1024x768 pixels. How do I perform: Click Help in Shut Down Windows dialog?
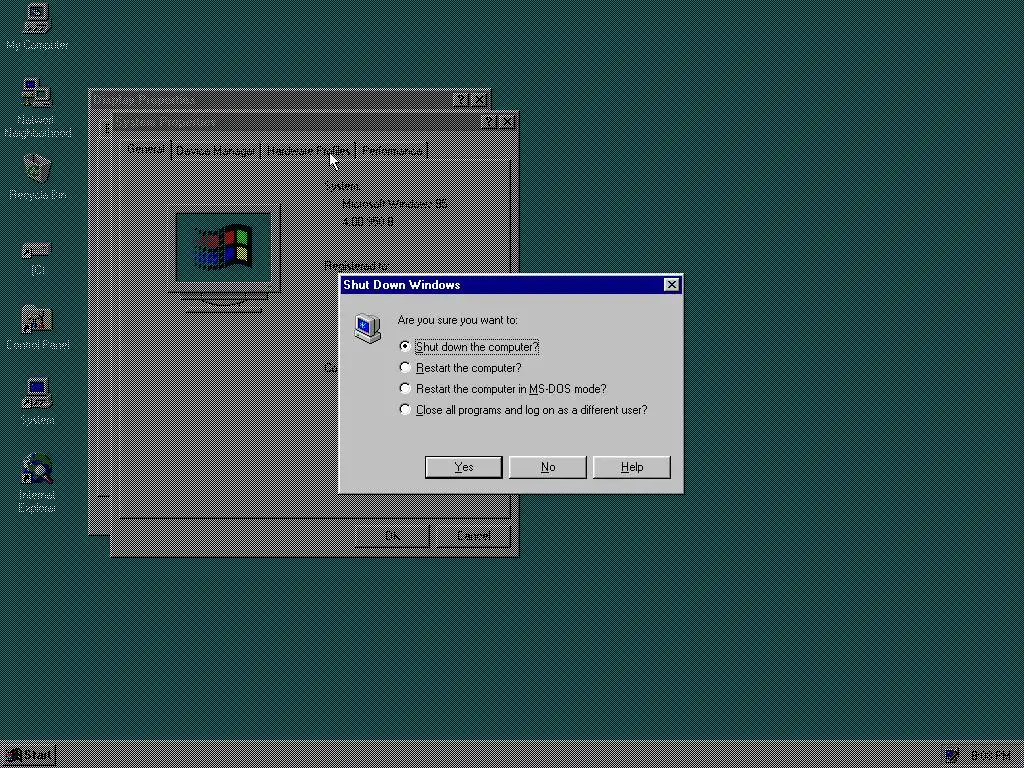[x=632, y=467]
